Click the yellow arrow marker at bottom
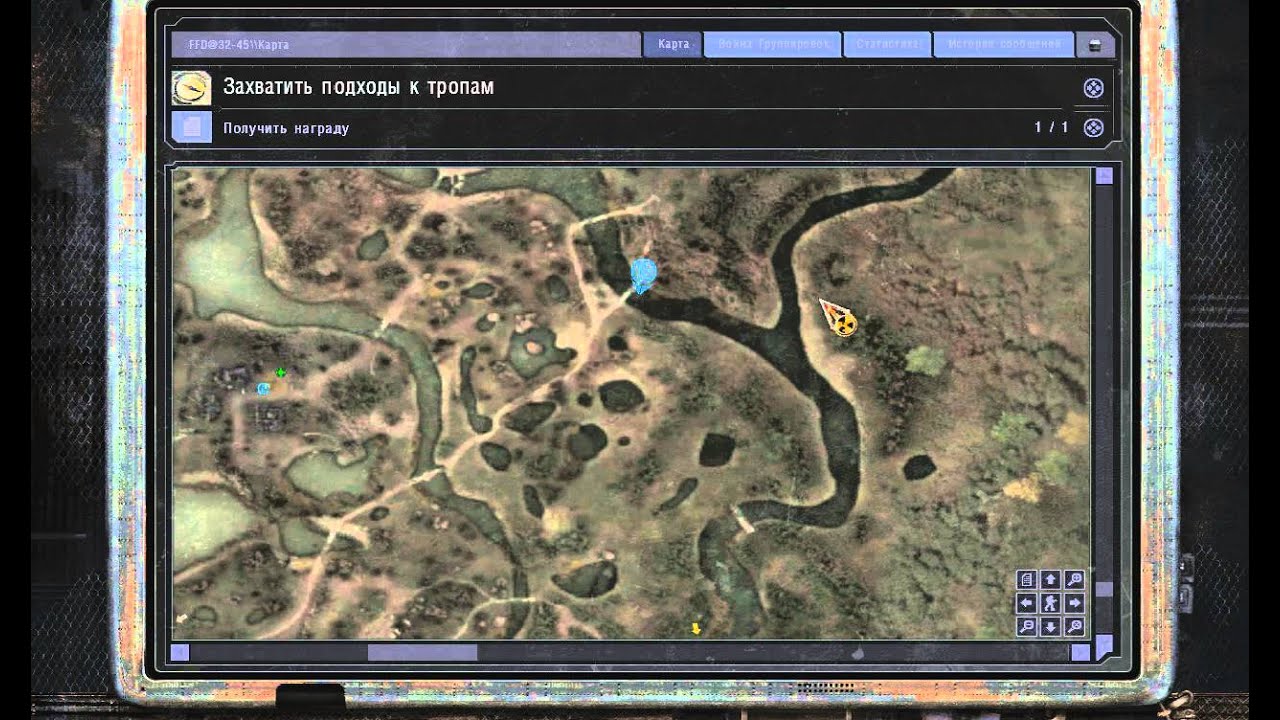The width and height of the screenshot is (1280, 720). click(696, 628)
